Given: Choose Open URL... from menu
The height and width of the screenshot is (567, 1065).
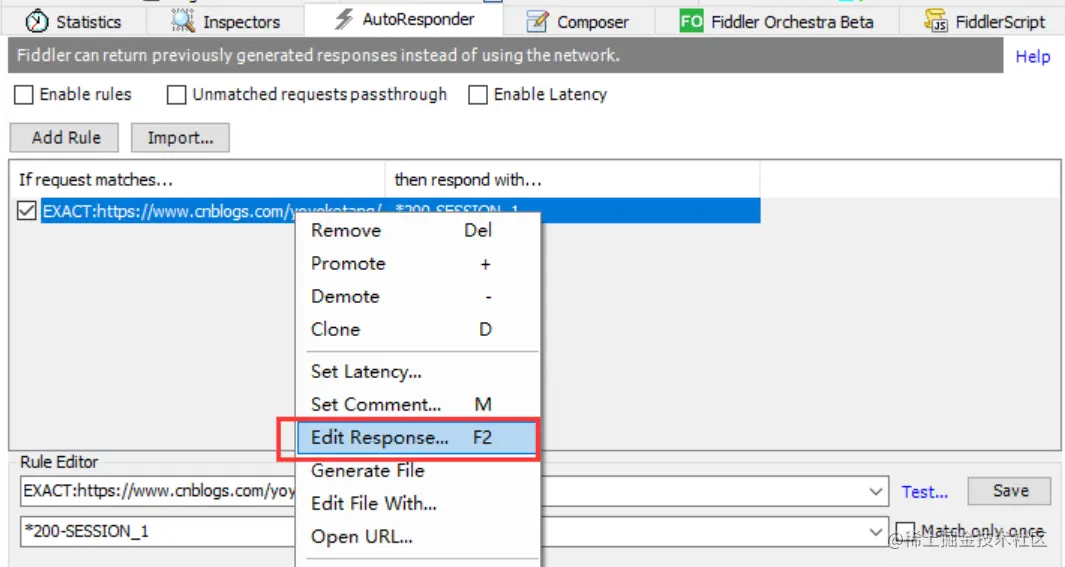Looking at the screenshot, I should [418, 537].
